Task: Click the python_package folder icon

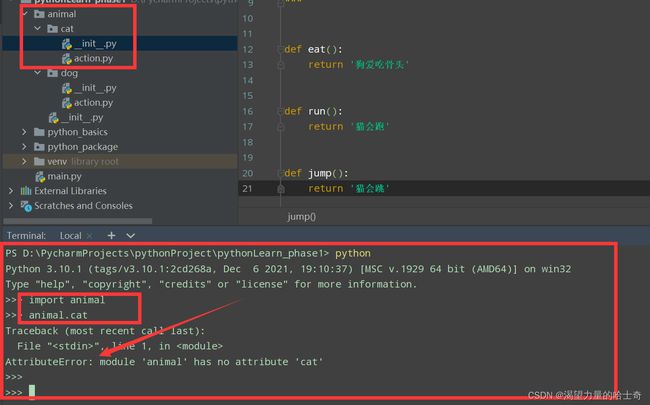Action: tap(39, 147)
